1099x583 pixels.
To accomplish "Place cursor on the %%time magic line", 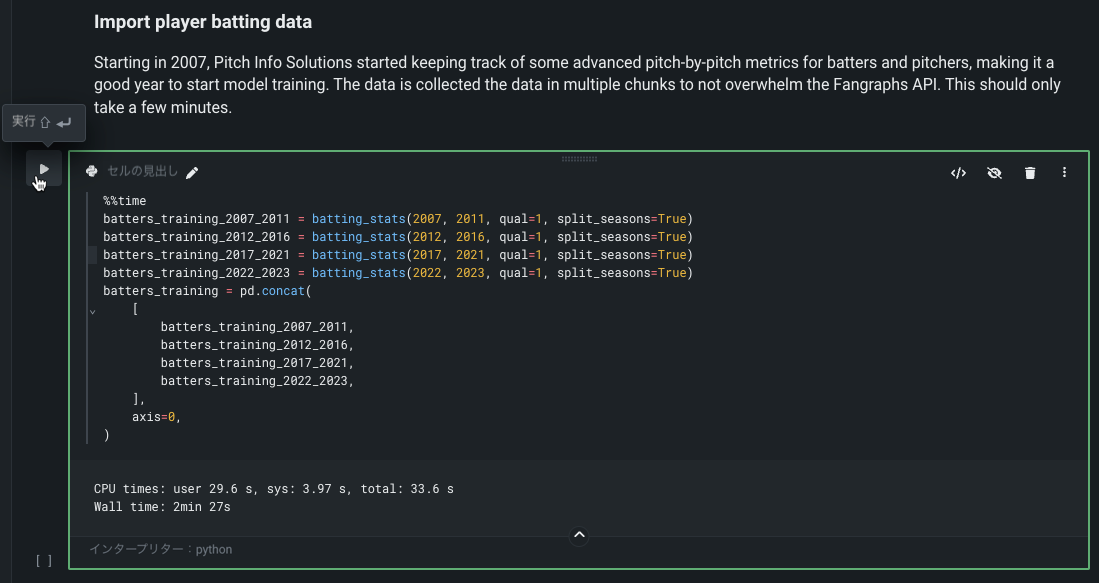I will [124, 201].
